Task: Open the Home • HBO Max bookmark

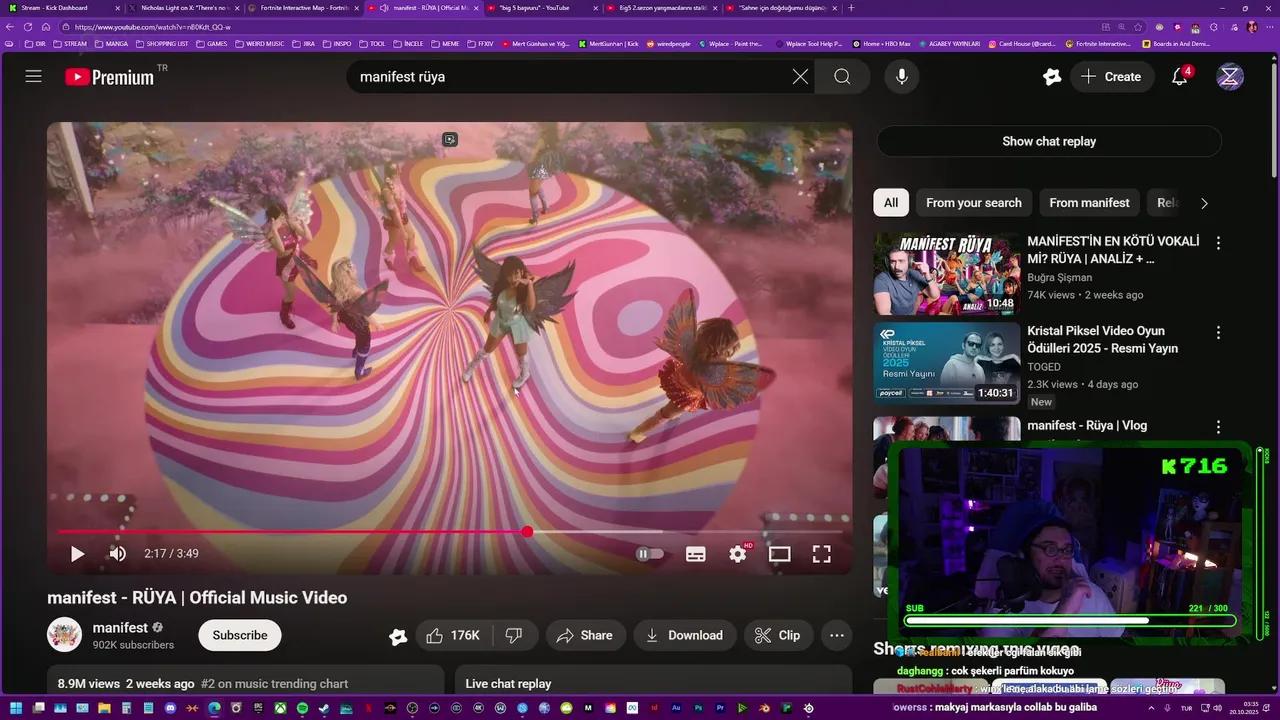Action: coord(881,44)
